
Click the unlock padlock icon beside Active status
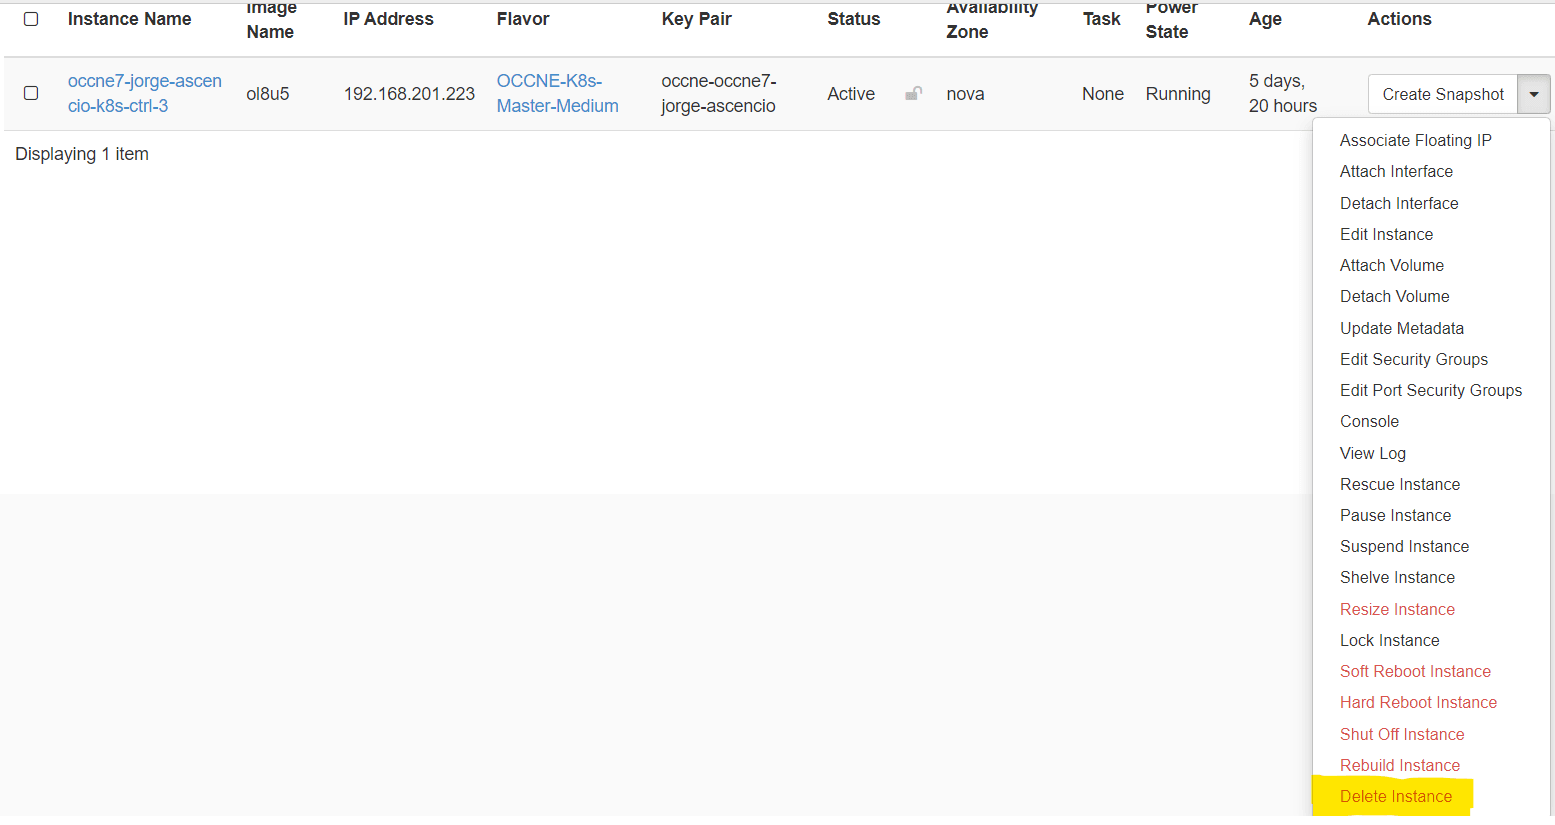tap(913, 93)
